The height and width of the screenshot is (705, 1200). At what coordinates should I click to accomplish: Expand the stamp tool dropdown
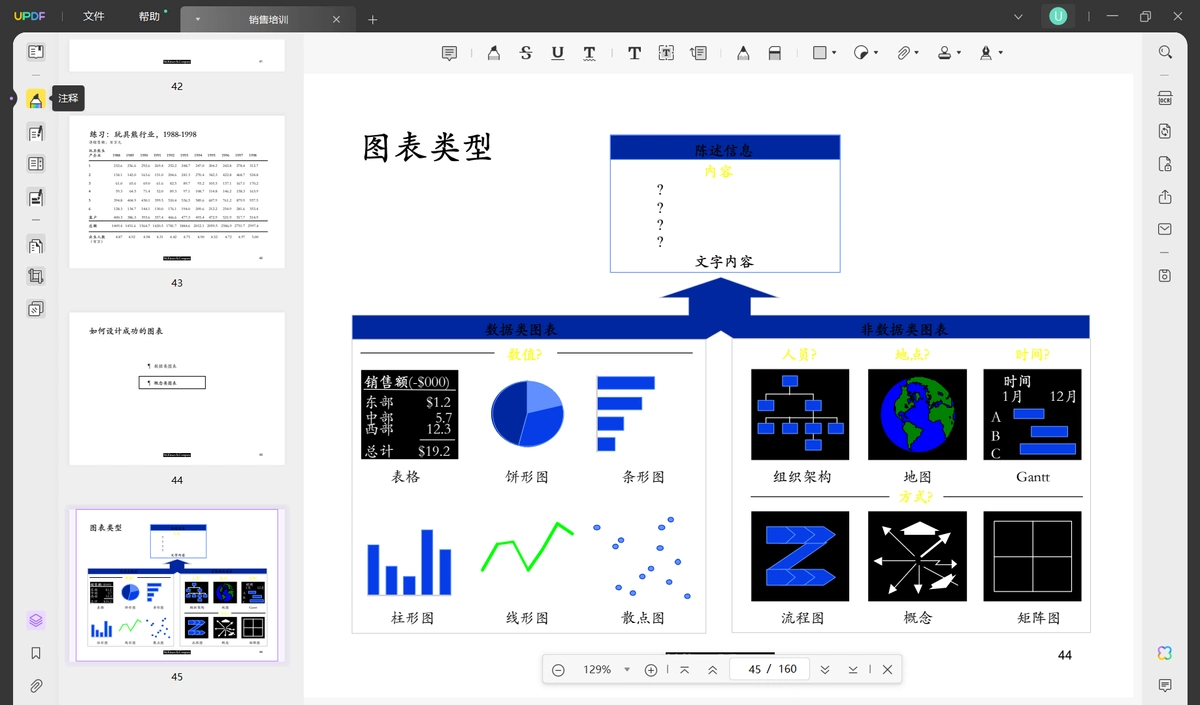(x=959, y=53)
